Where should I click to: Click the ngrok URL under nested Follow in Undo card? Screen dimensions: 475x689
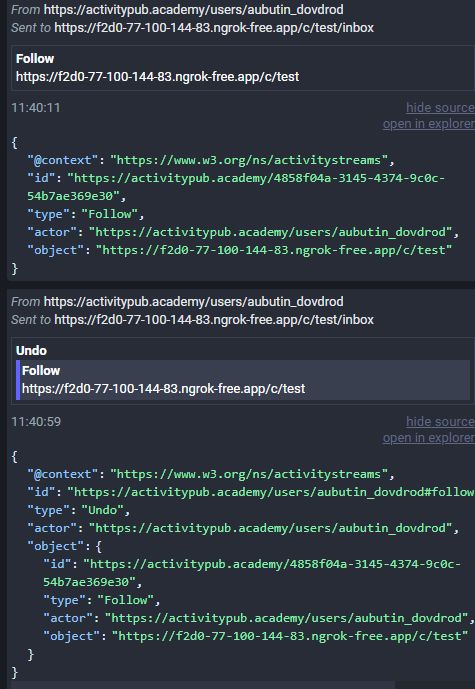coord(163,389)
